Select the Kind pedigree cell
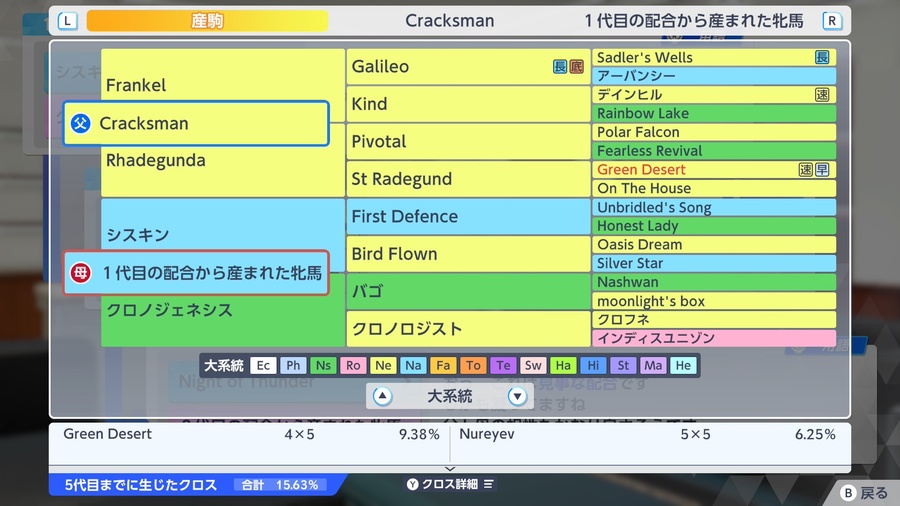The height and width of the screenshot is (506, 900). [468, 104]
